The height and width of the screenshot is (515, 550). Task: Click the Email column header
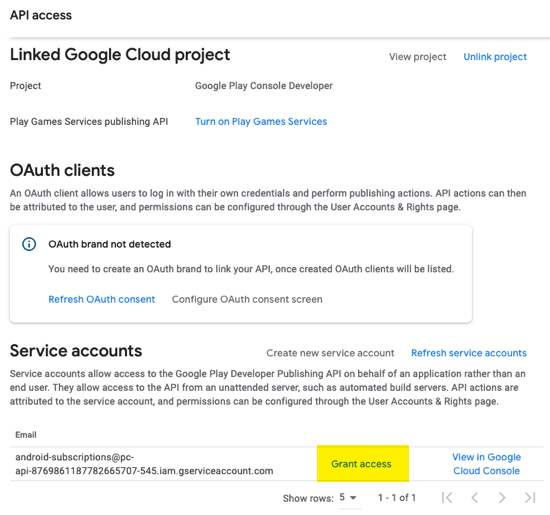[26, 435]
